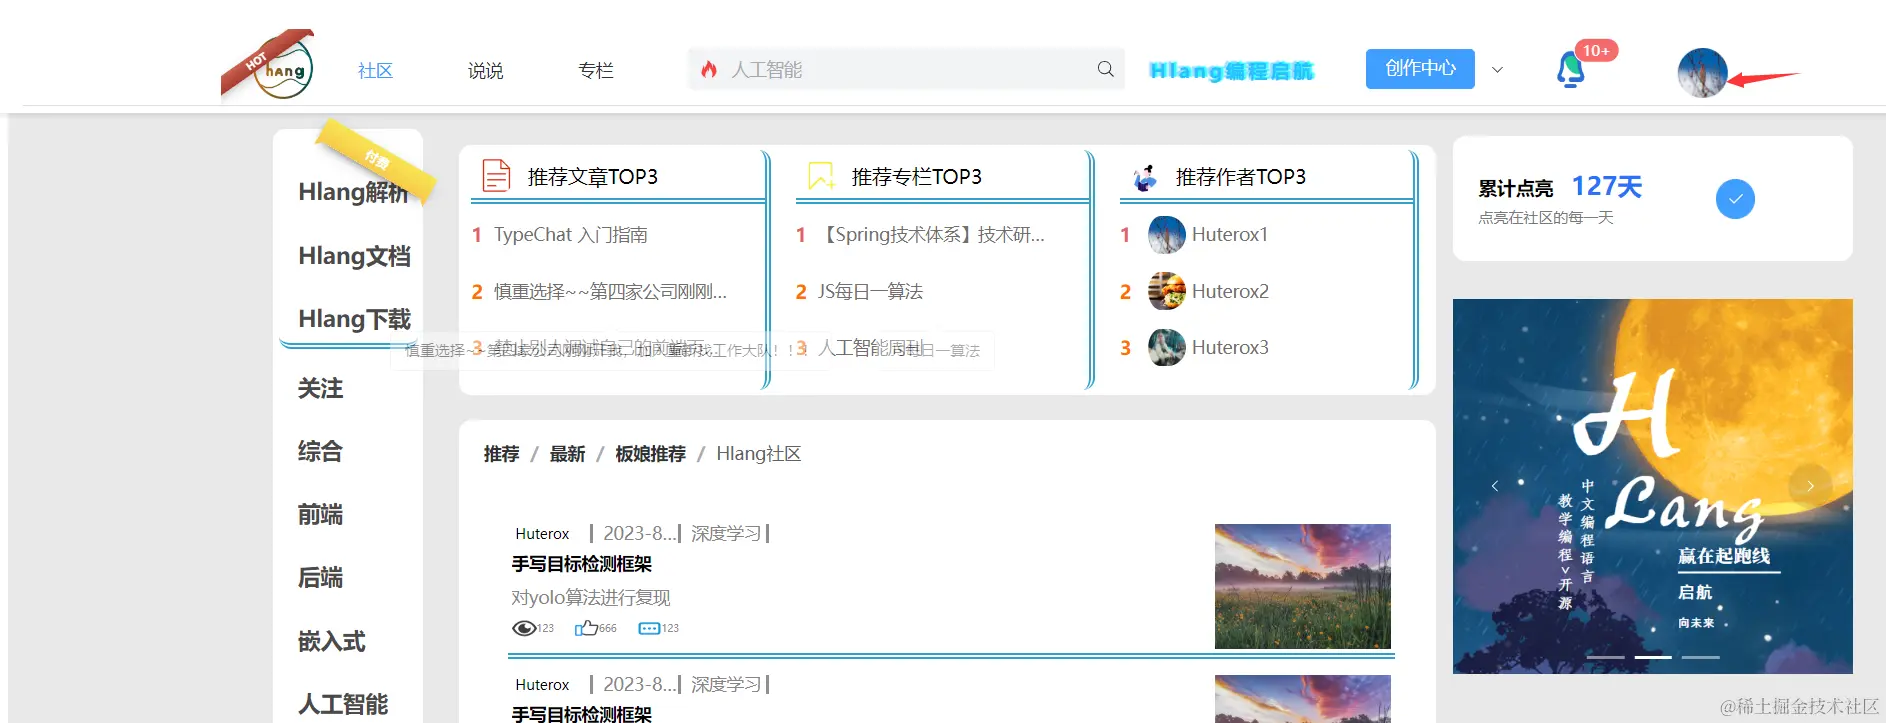Open article TypeChat 入门指南
The width and height of the screenshot is (1886, 723).
pyautogui.click(x=570, y=235)
